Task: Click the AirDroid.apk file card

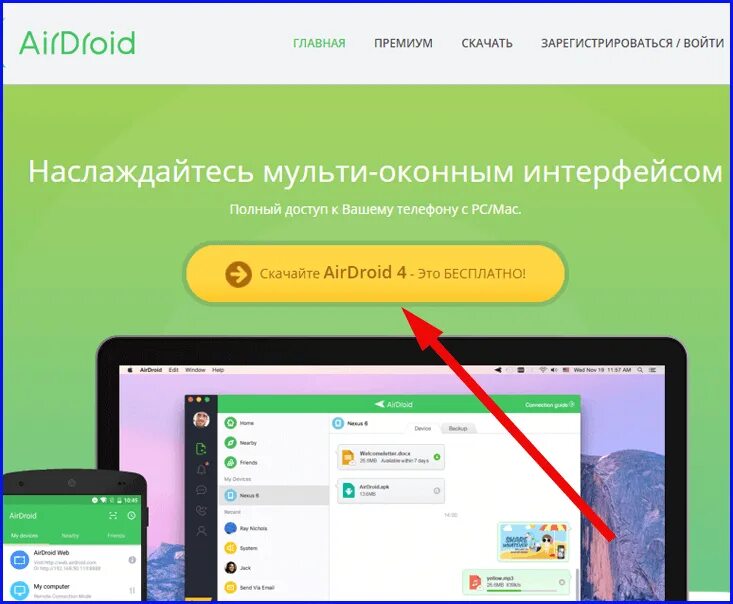Action: [391, 490]
